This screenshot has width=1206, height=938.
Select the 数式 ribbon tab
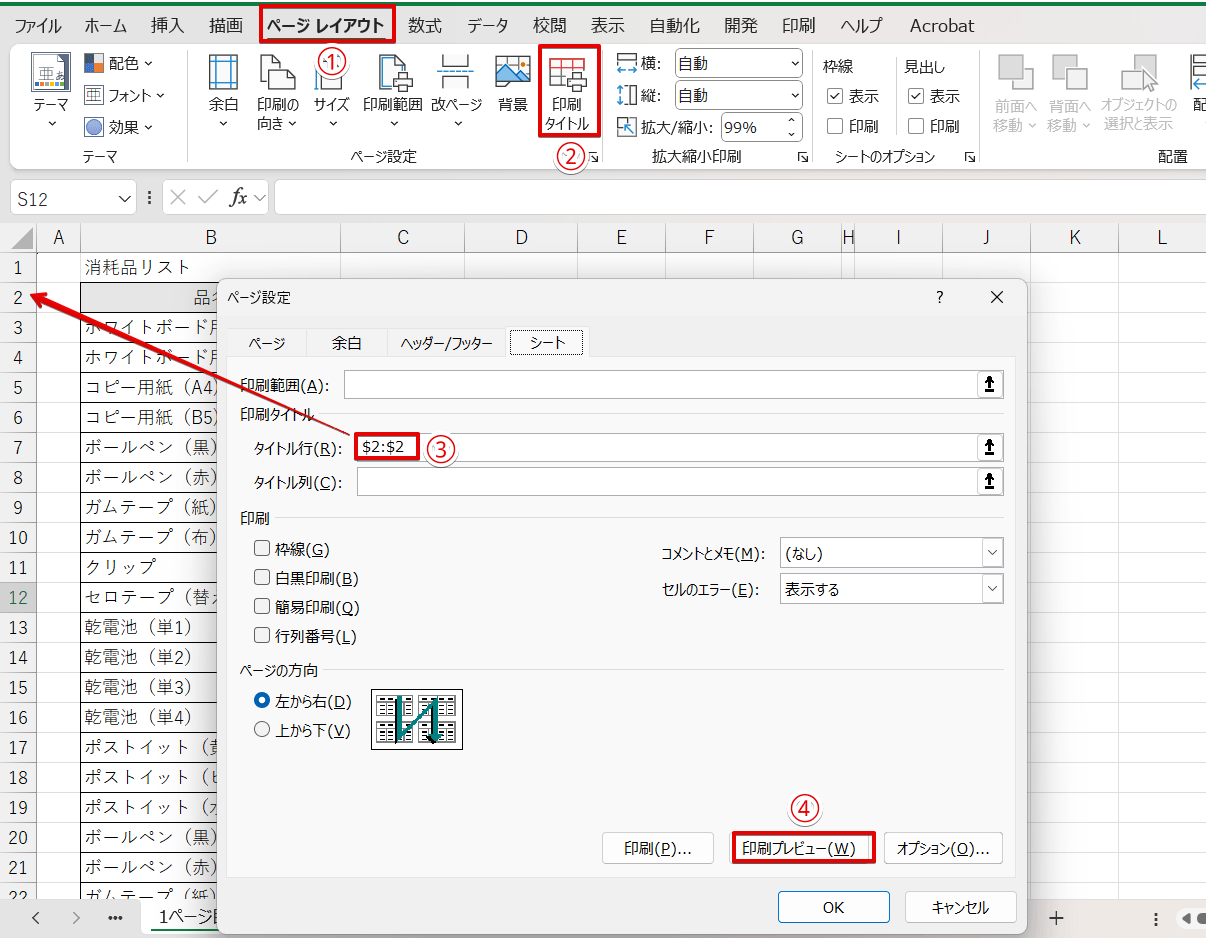[424, 25]
